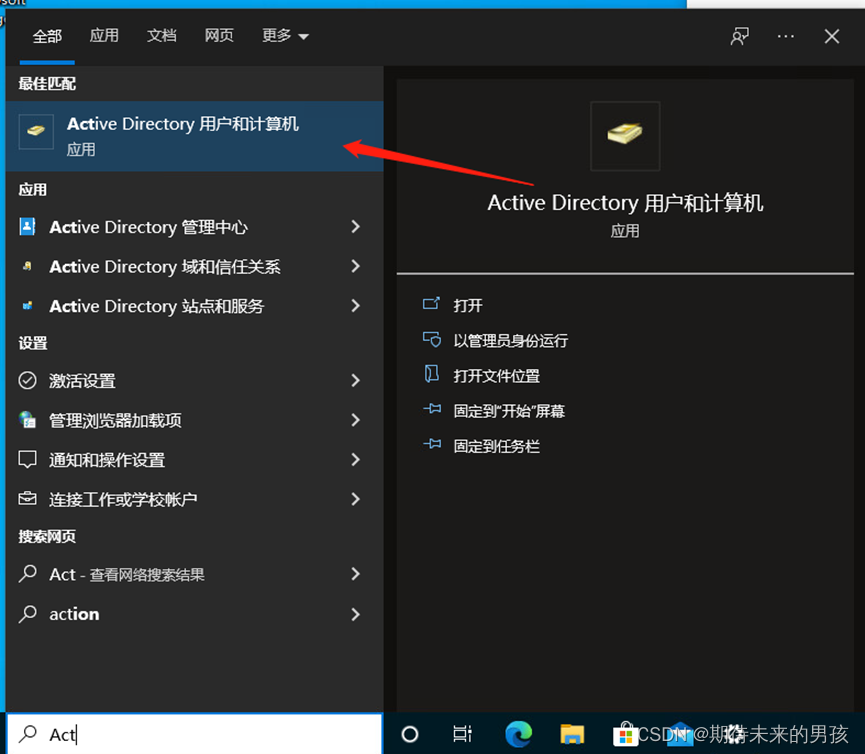Click the 管理浏览器加载项 globe icon
The image size is (865, 754).
pos(27,420)
